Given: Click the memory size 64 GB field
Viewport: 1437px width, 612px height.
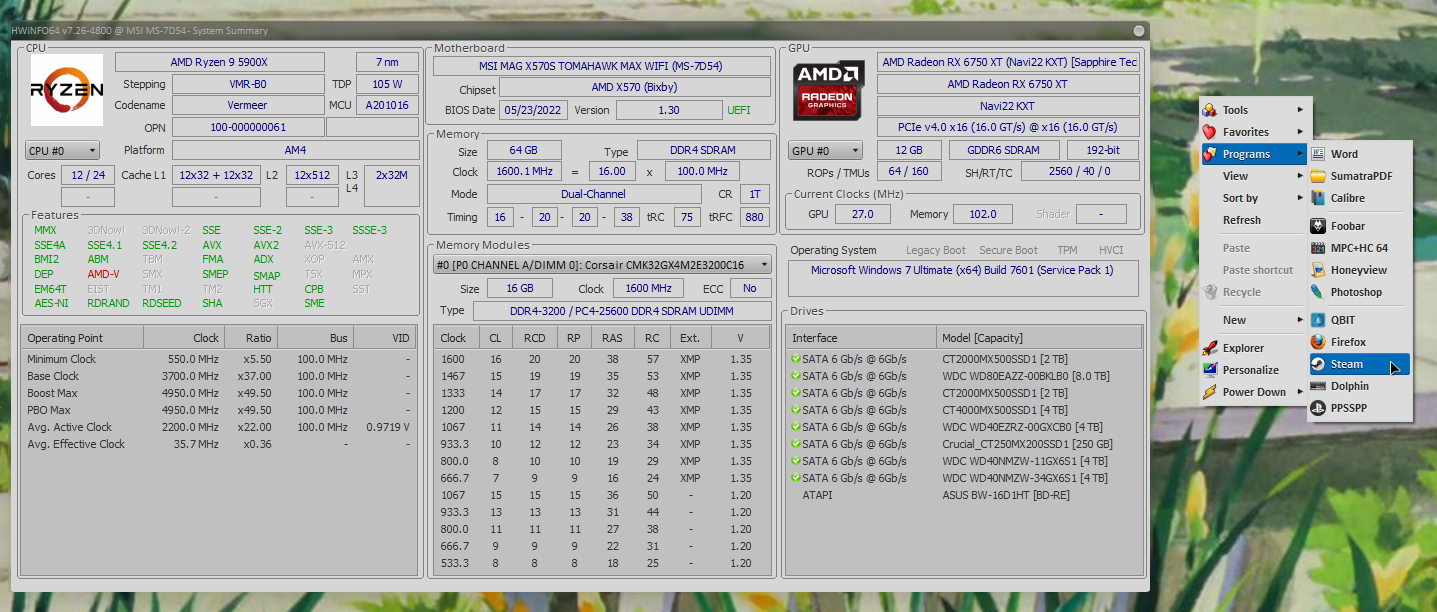Looking at the screenshot, I should point(524,151).
